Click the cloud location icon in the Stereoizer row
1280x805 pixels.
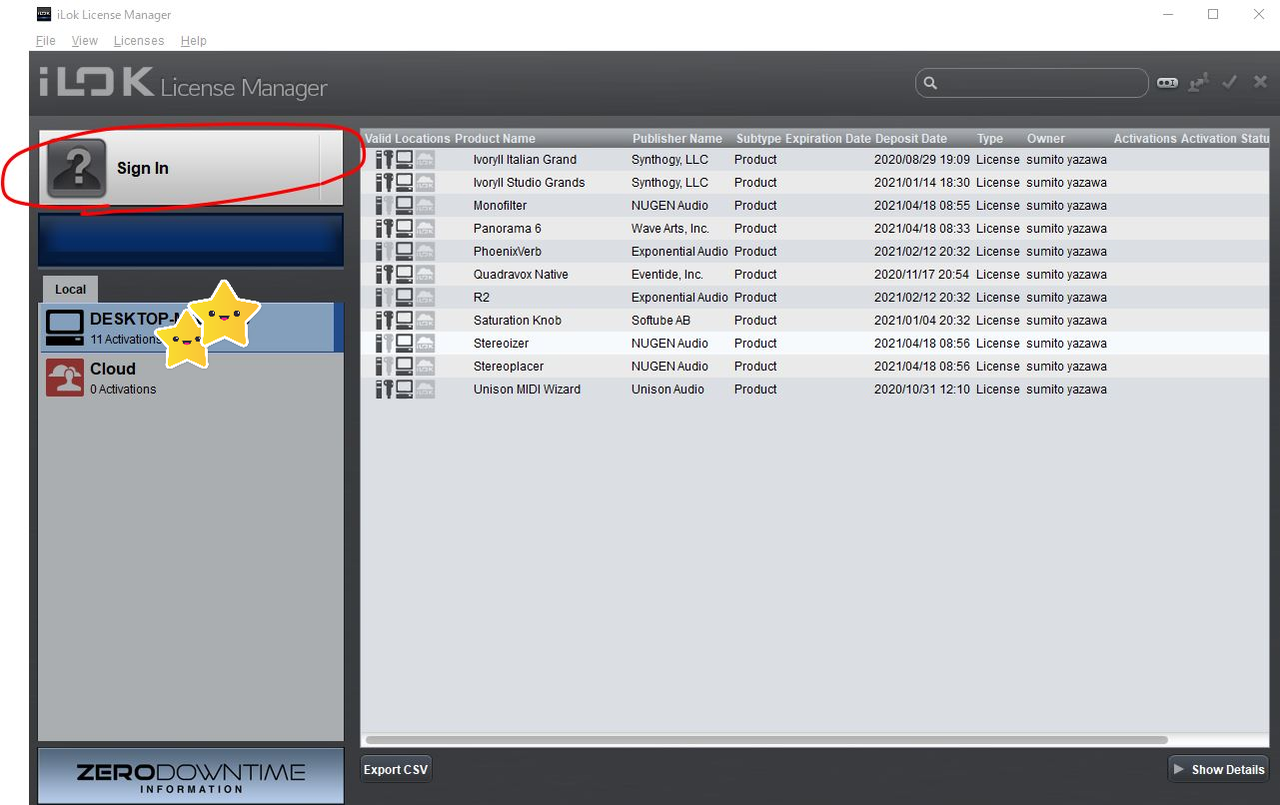click(425, 343)
